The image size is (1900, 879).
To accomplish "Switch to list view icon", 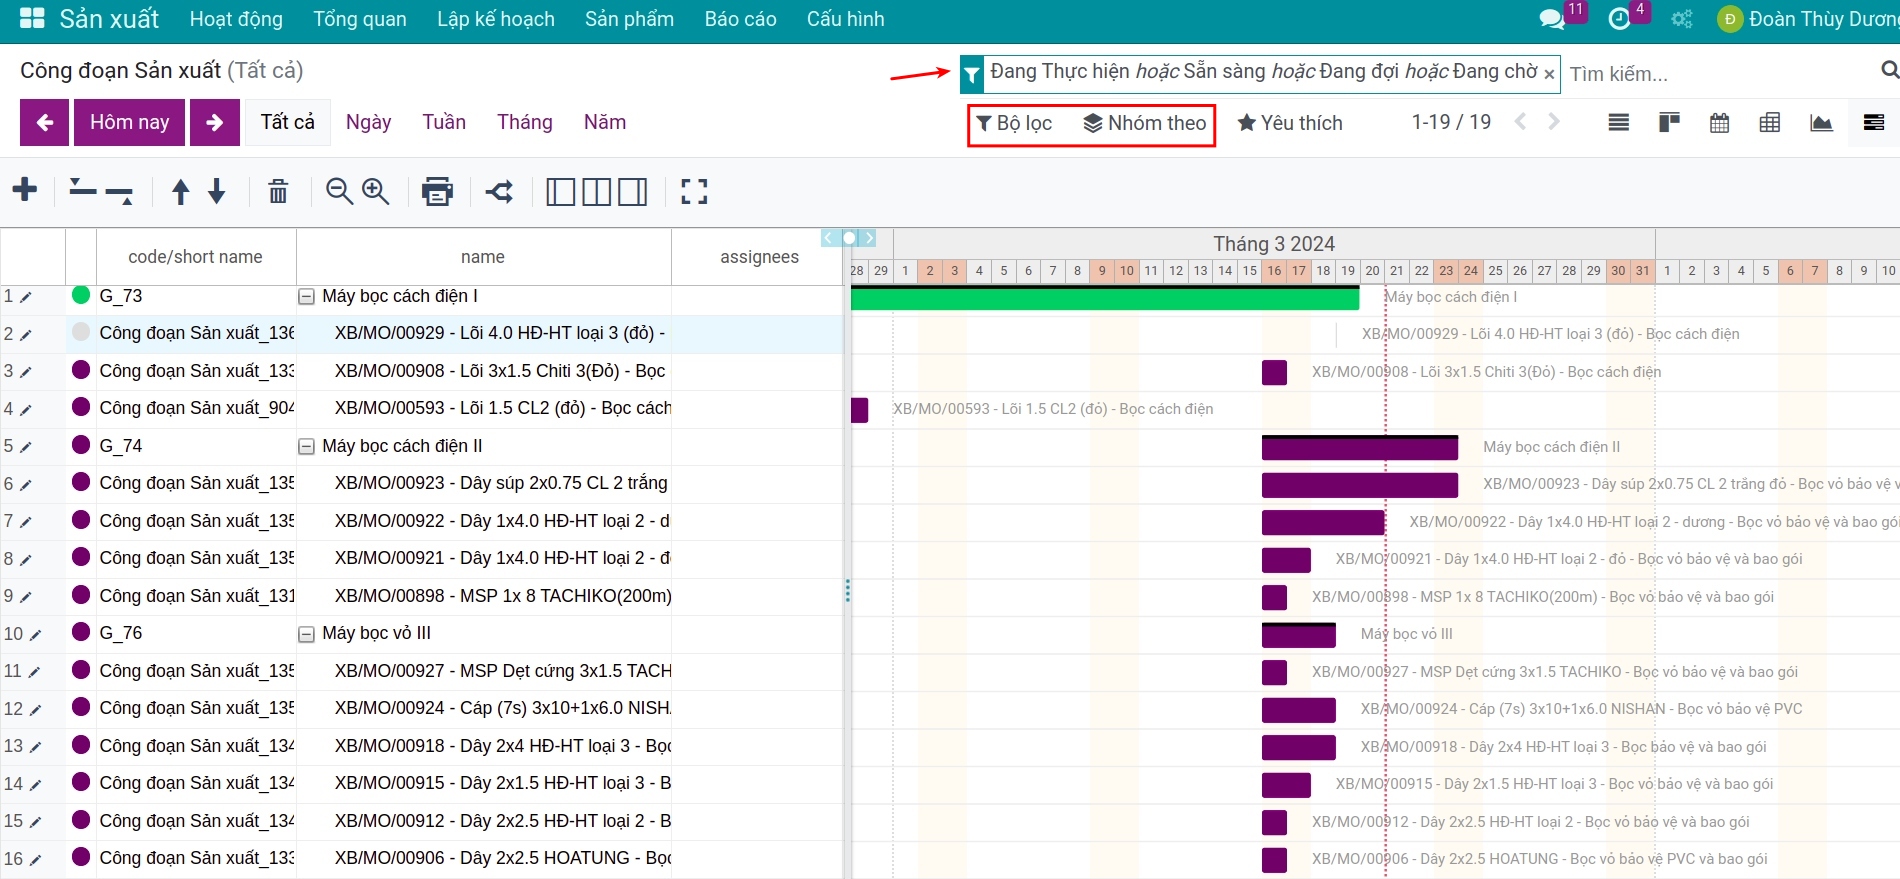I will pyautogui.click(x=1619, y=122).
